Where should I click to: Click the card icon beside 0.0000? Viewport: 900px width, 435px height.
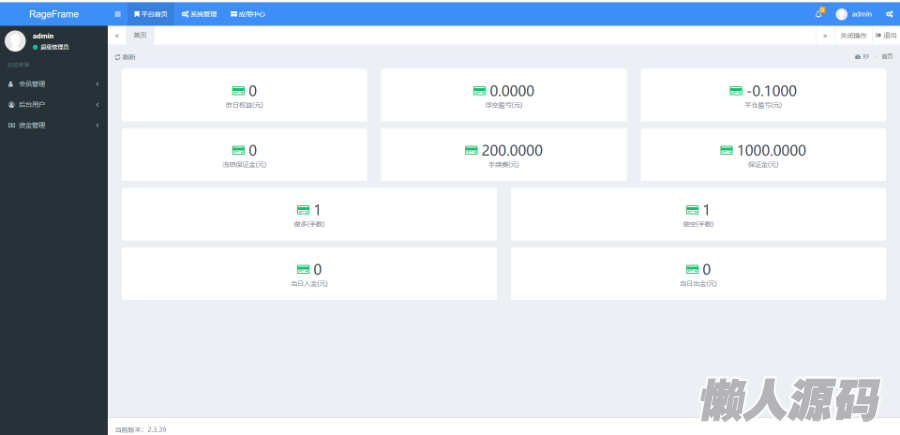click(x=479, y=91)
